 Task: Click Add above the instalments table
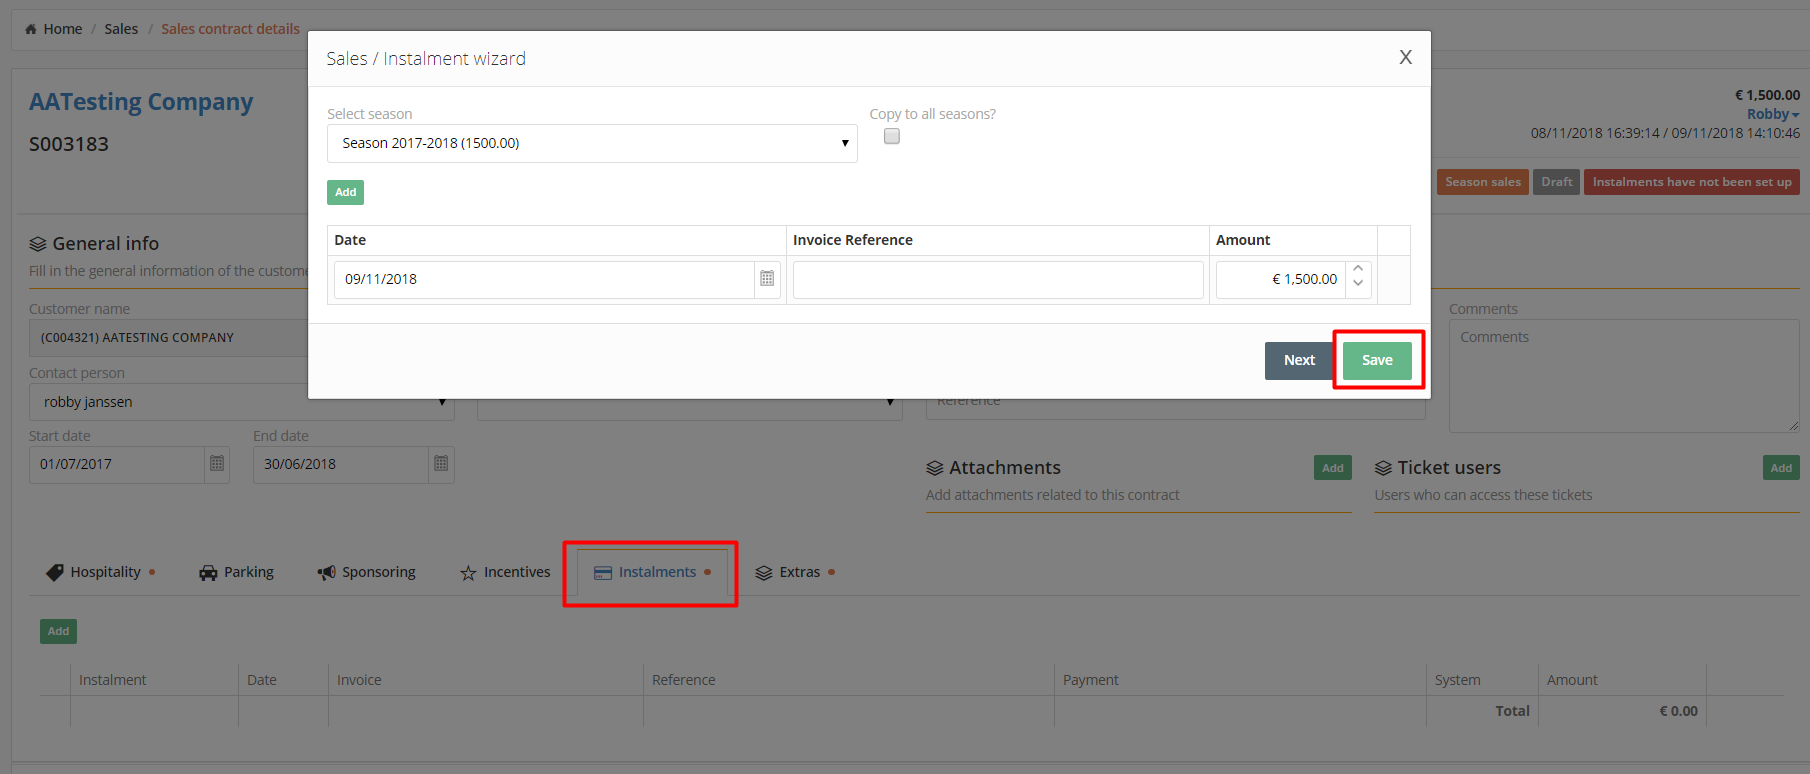click(x=59, y=631)
